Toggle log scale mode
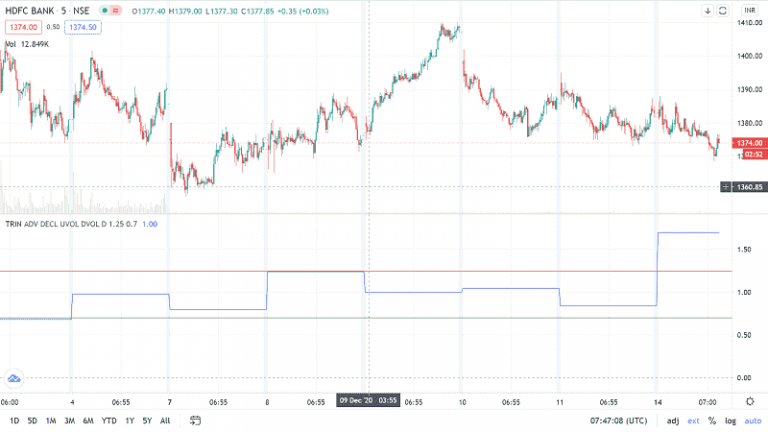The height and width of the screenshot is (432, 768). tap(730, 420)
